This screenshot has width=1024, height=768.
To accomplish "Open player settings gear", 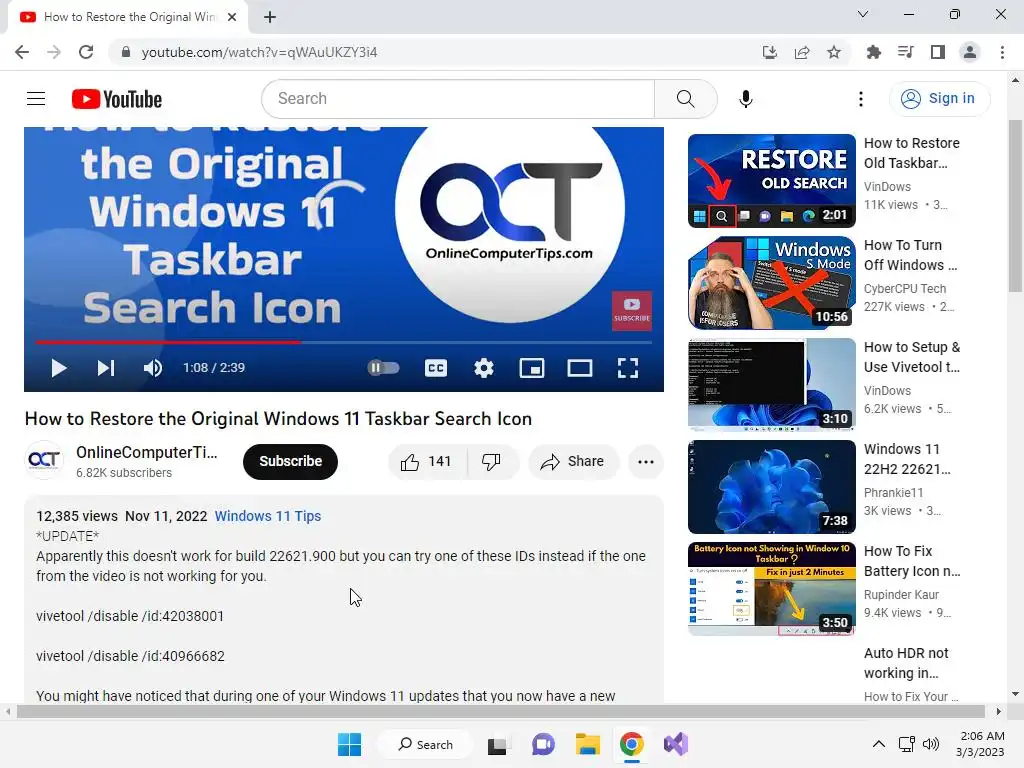I will (x=484, y=368).
